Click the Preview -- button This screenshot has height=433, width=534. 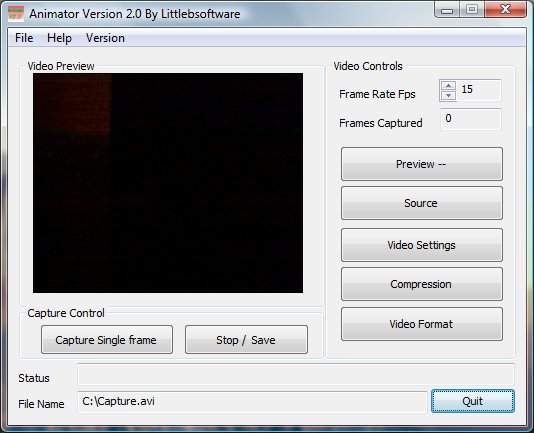[x=422, y=164]
